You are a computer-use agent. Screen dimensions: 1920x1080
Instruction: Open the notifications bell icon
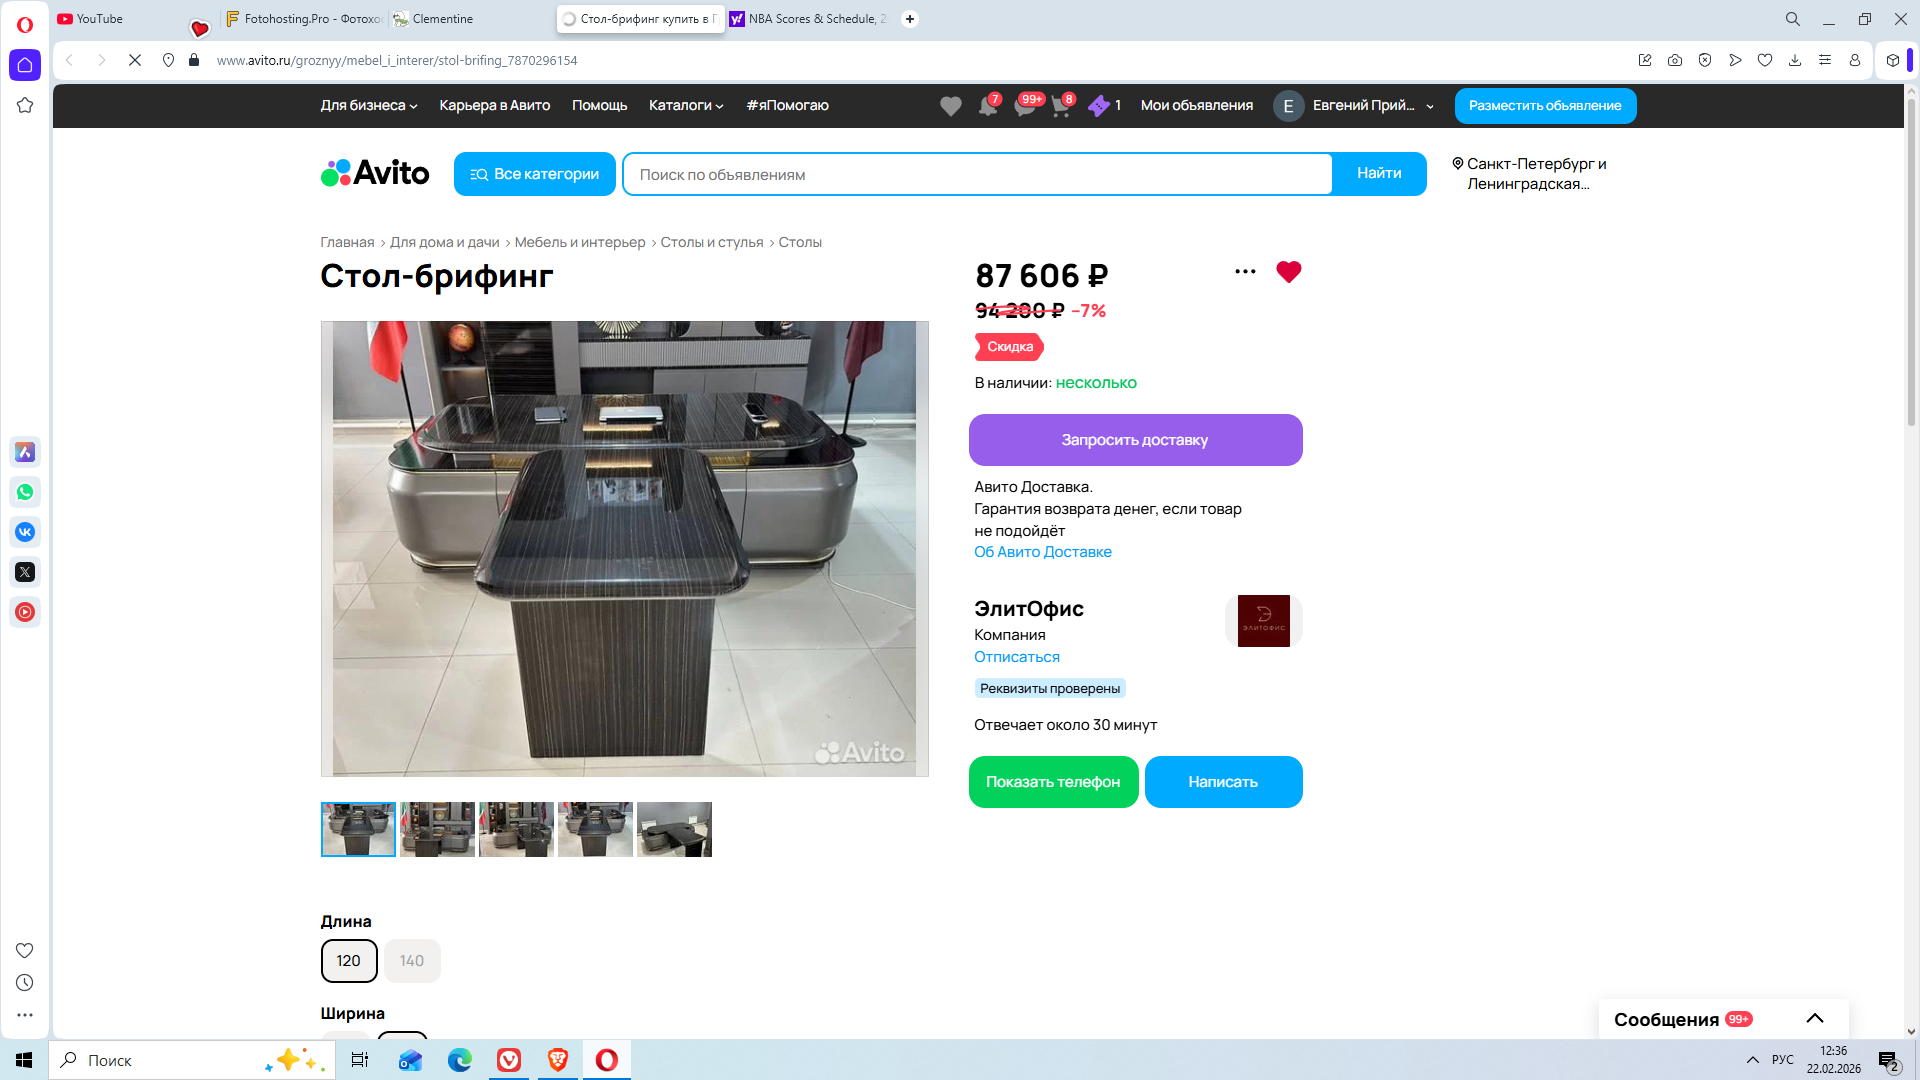coord(987,106)
